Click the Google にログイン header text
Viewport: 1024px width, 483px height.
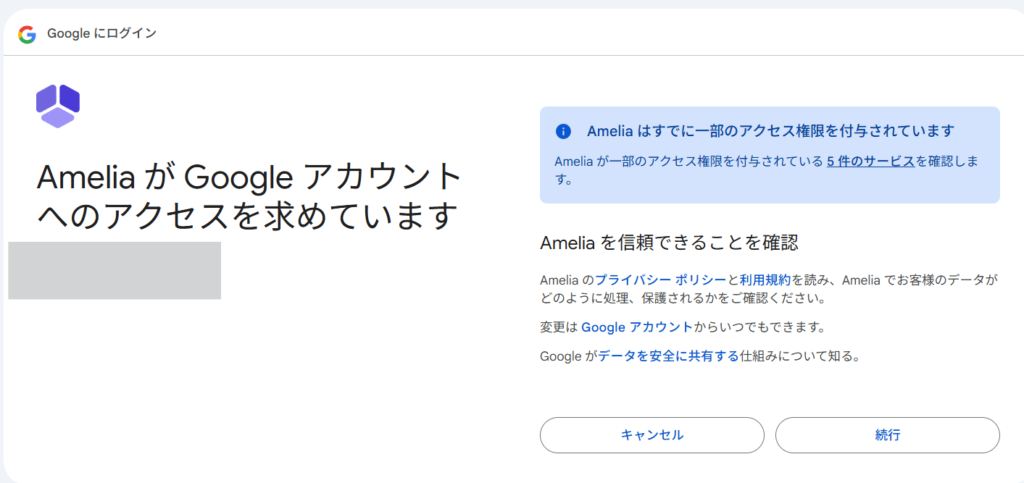click(x=102, y=34)
